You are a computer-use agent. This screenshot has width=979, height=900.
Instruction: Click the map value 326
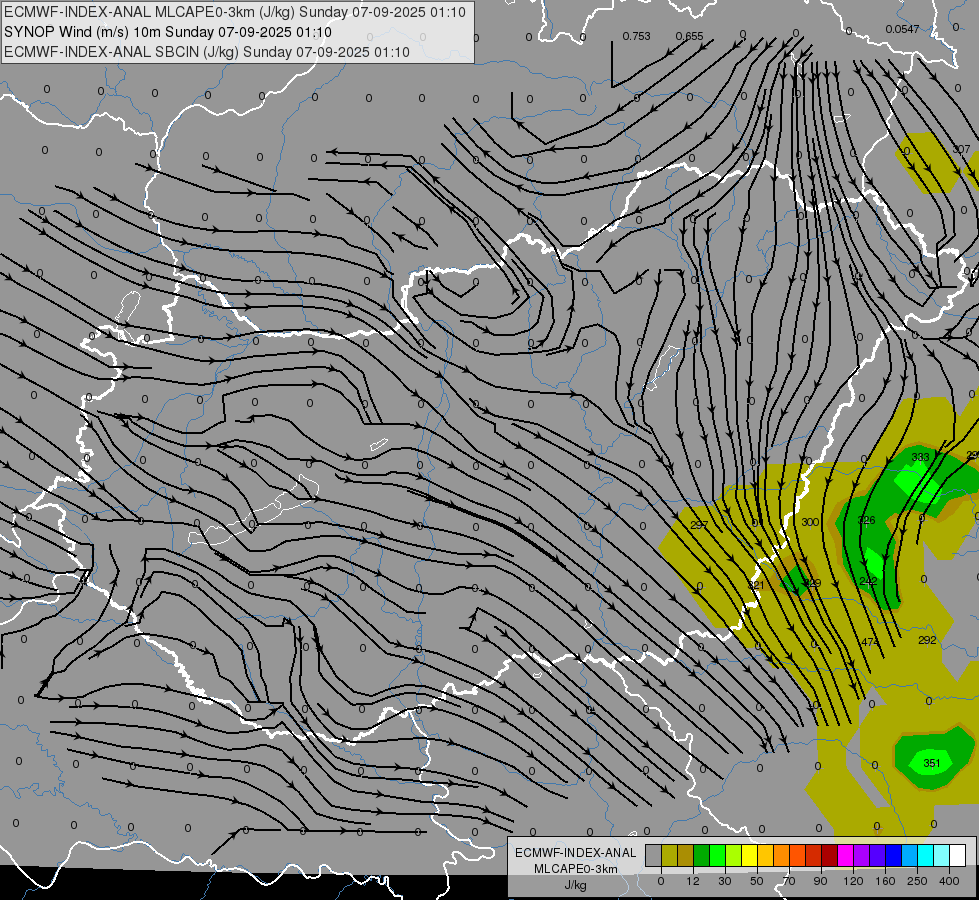point(867,520)
